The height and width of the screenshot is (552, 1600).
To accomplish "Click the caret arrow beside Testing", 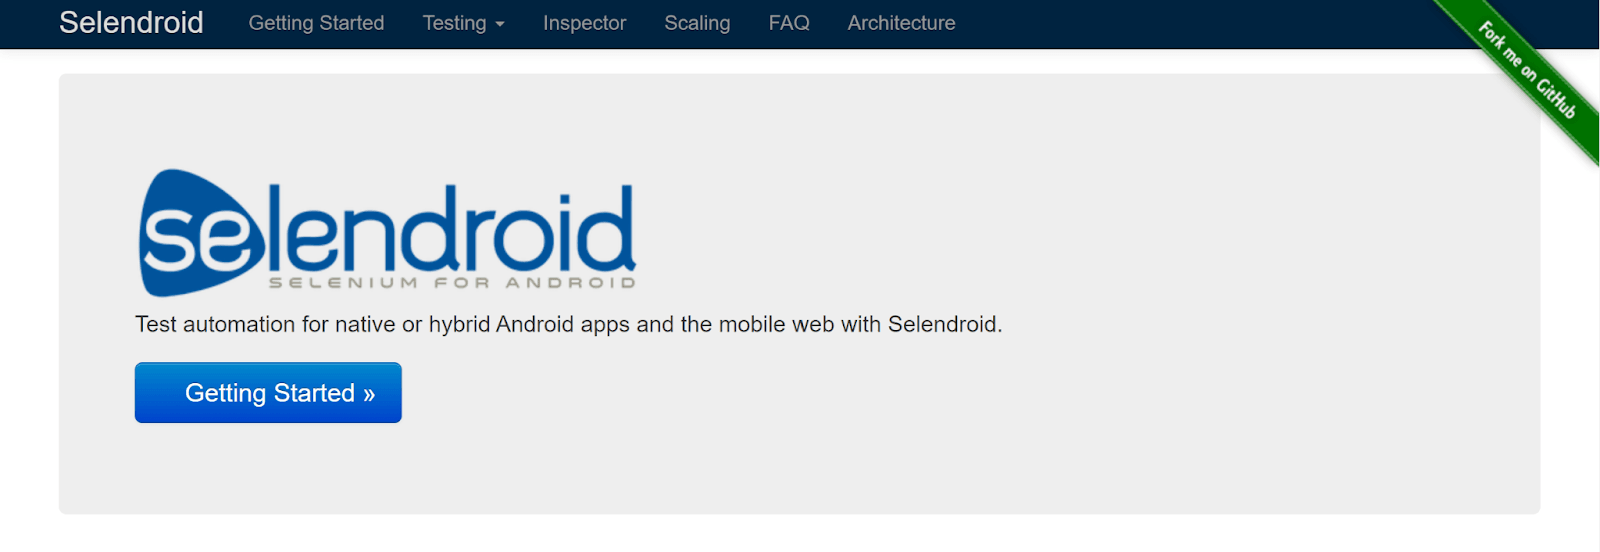I will click(x=500, y=24).
